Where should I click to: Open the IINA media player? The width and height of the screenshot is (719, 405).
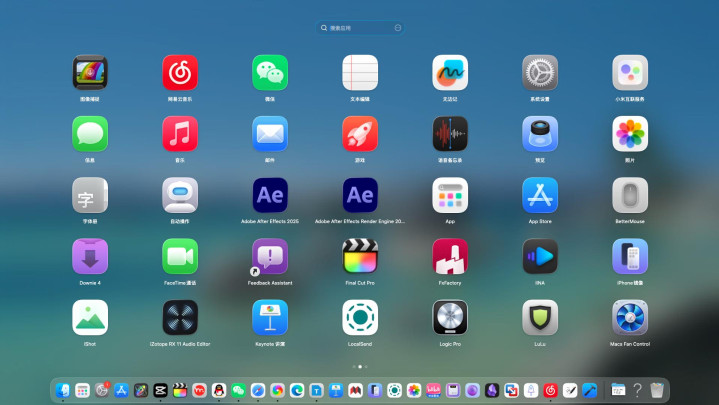click(x=540, y=257)
